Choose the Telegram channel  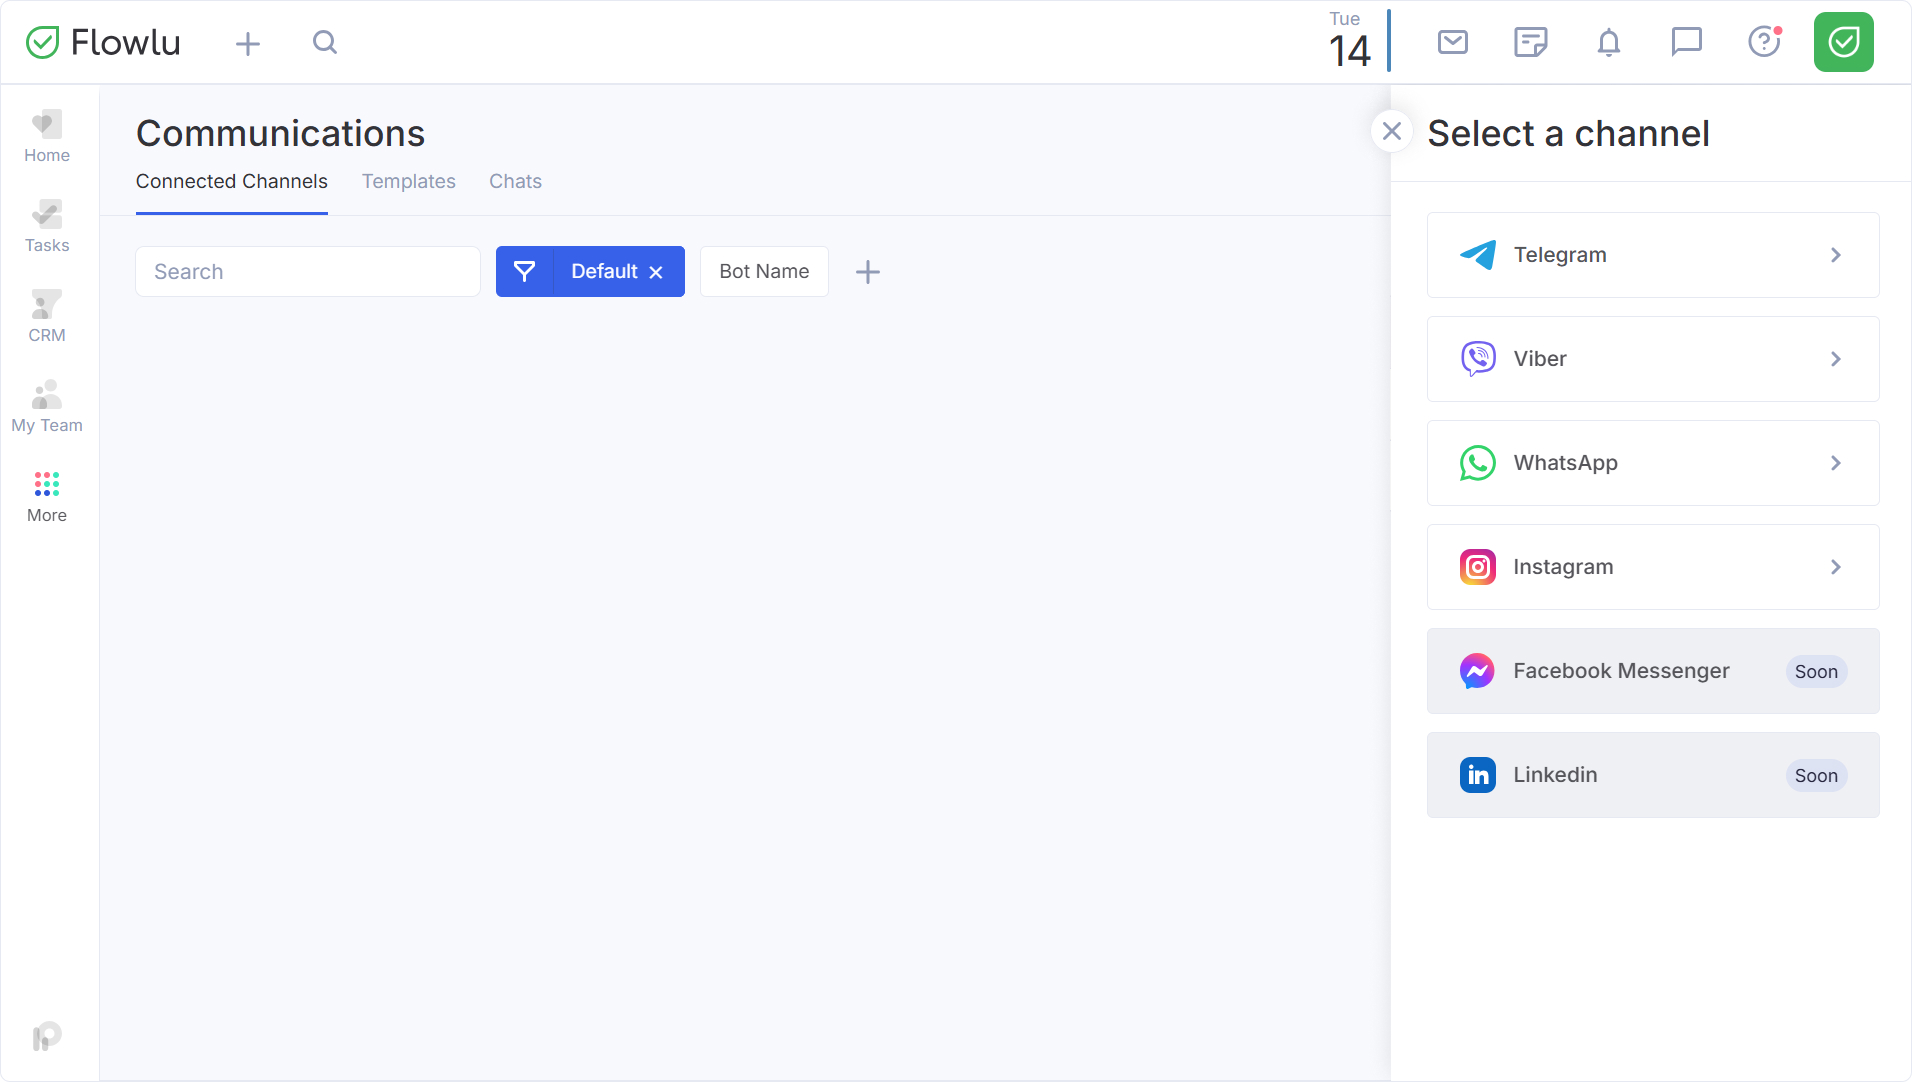(x=1653, y=255)
